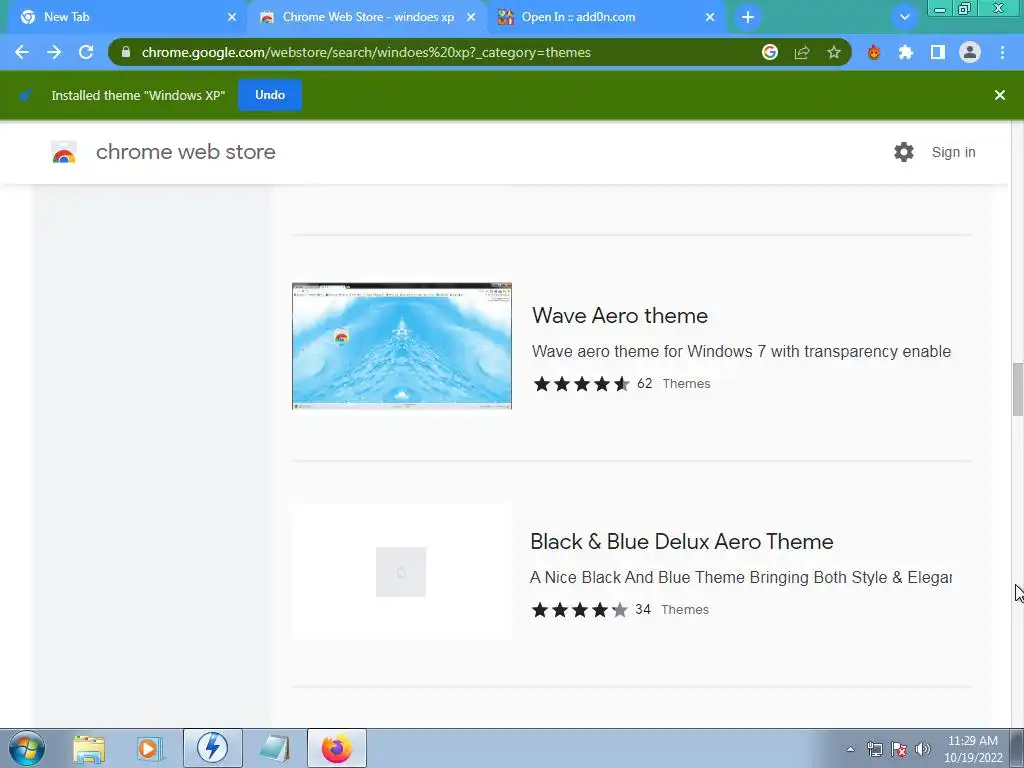Open Chrome three-dot menu
This screenshot has width=1024, height=768.
[x=1002, y=52]
